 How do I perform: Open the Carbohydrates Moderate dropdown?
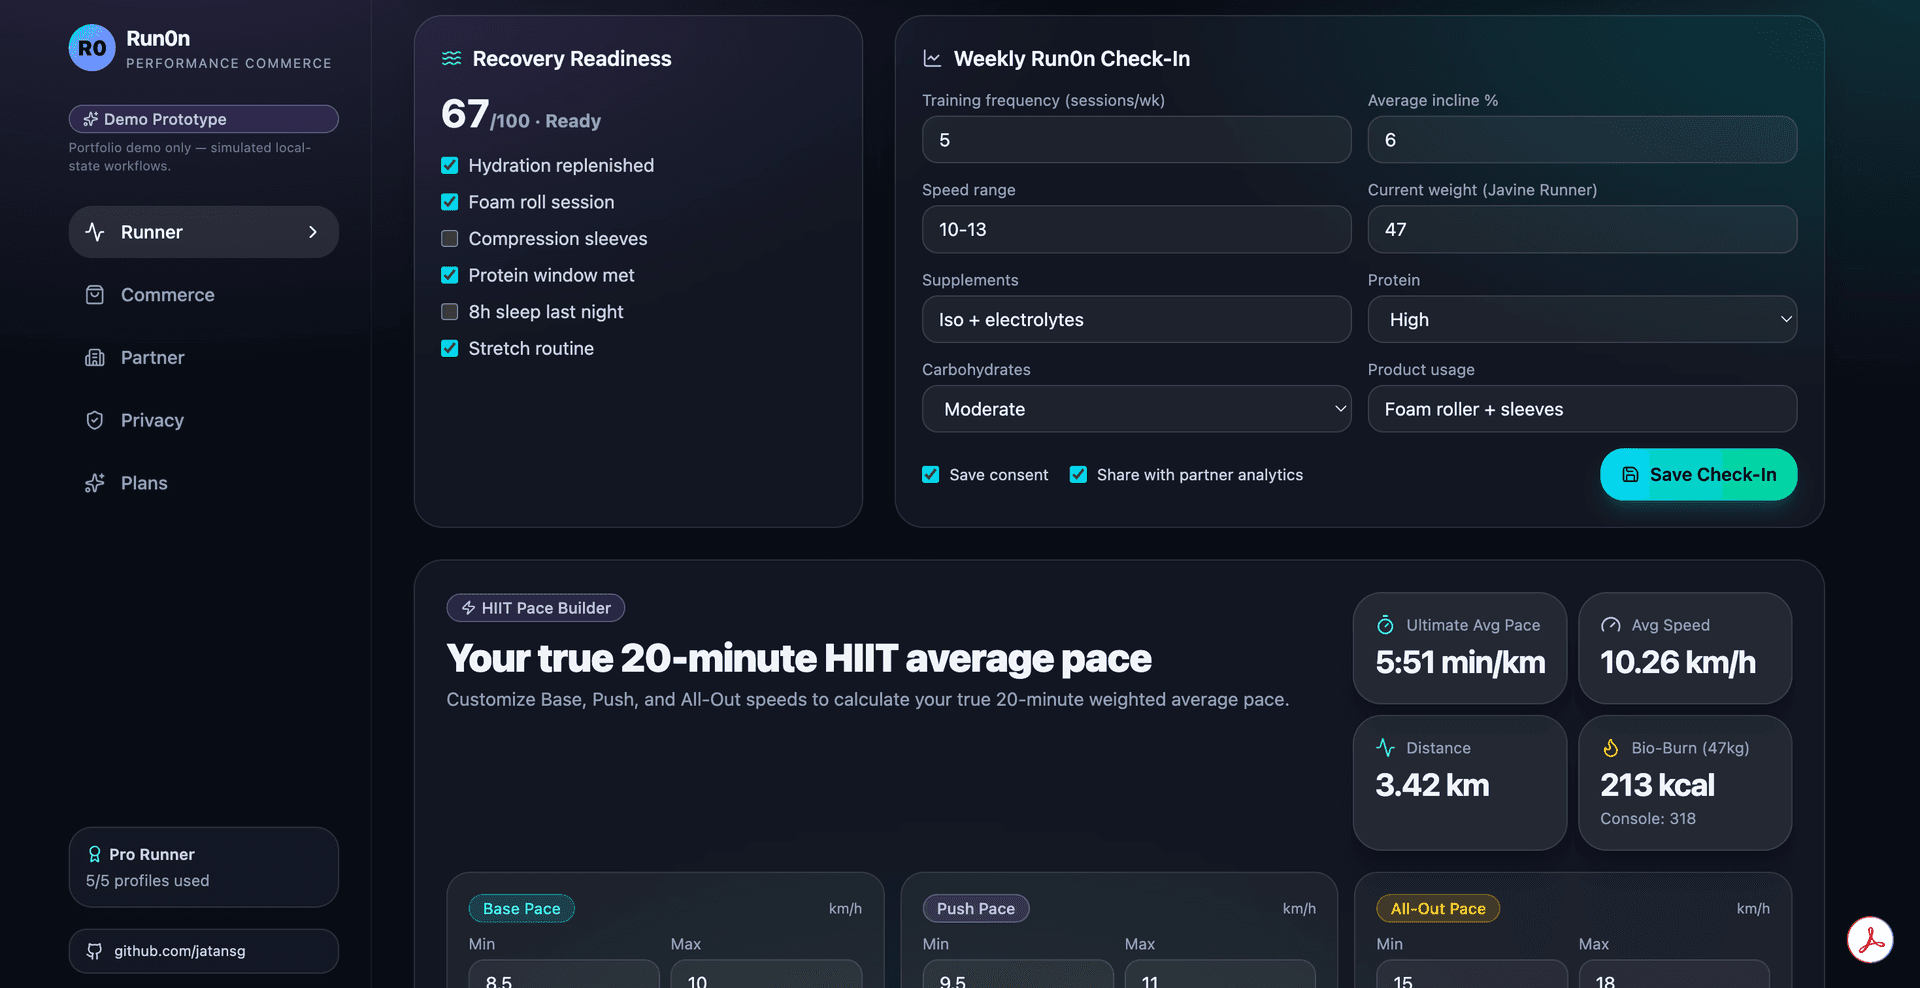click(x=1136, y=409)
